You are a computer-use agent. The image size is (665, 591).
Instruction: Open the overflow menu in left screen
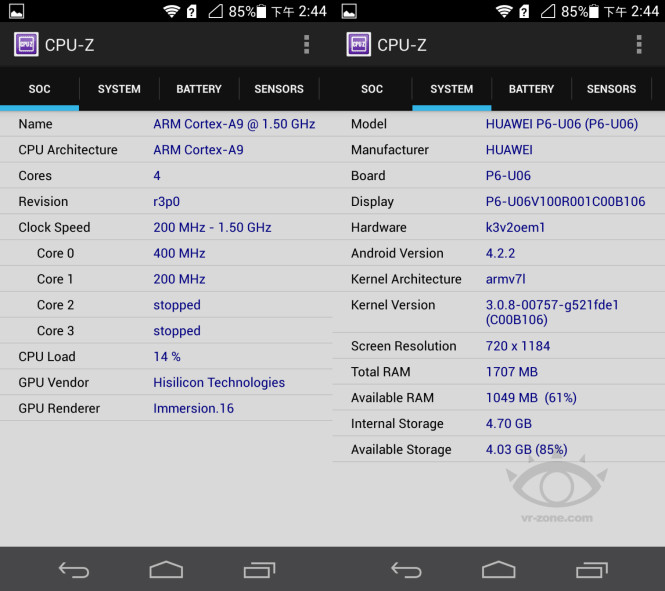(306, 45)
